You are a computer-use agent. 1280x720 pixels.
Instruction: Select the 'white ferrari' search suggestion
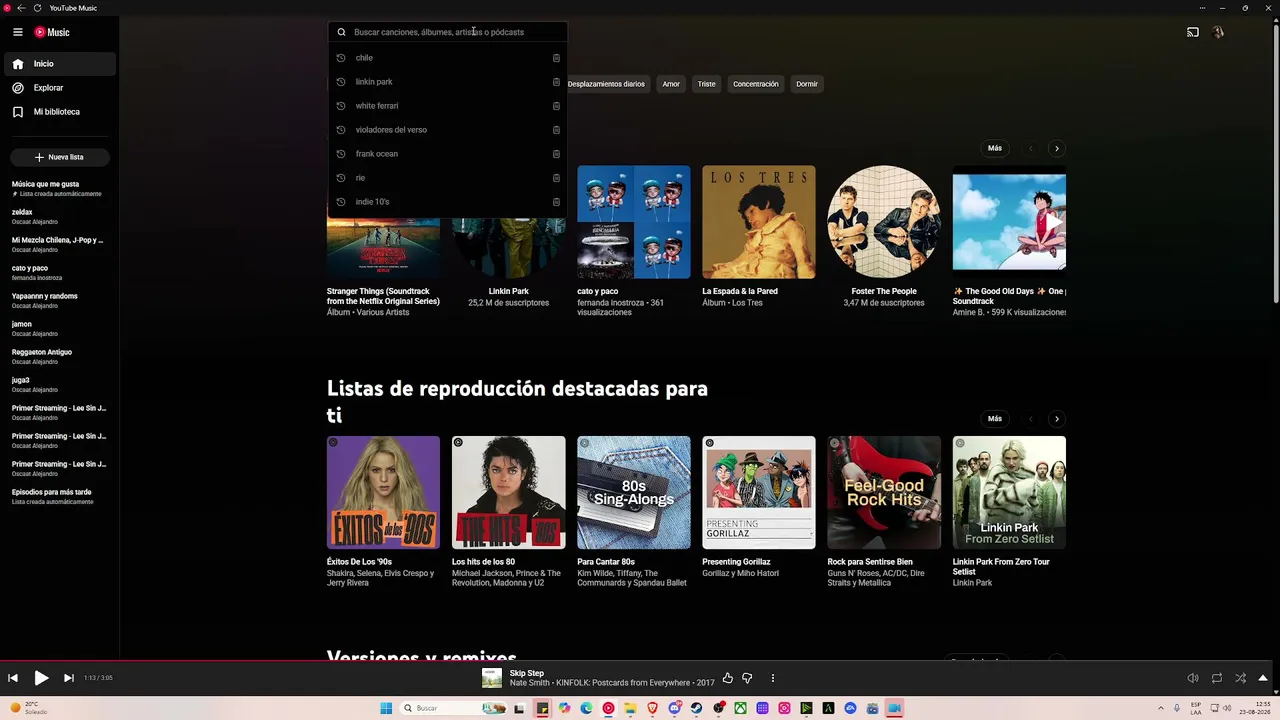448,106
